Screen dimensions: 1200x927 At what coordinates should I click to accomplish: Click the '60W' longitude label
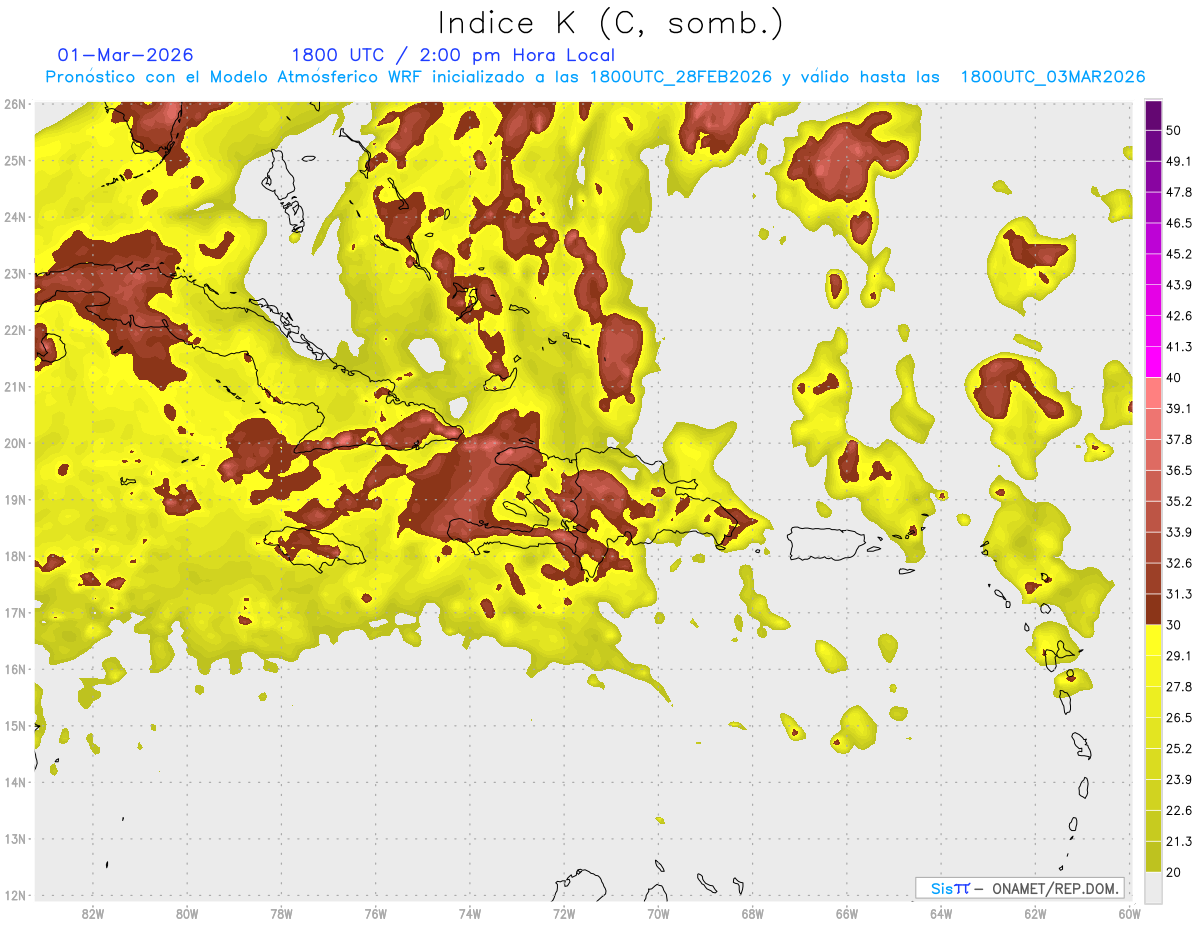[1130, 913]
